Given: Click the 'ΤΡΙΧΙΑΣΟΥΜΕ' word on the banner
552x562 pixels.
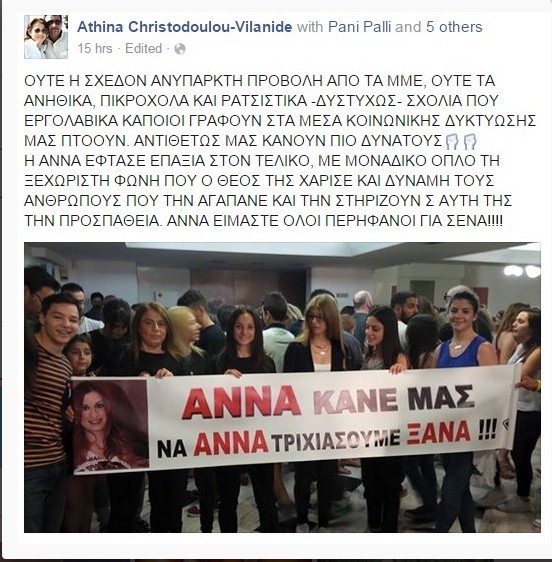Looking at the screenshot, I should coord(336,441).
